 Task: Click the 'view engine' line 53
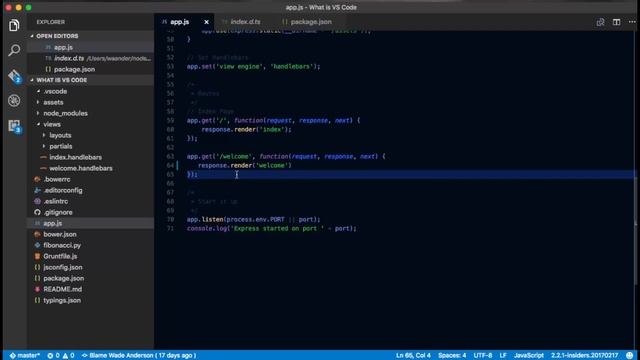coord(253,67)
